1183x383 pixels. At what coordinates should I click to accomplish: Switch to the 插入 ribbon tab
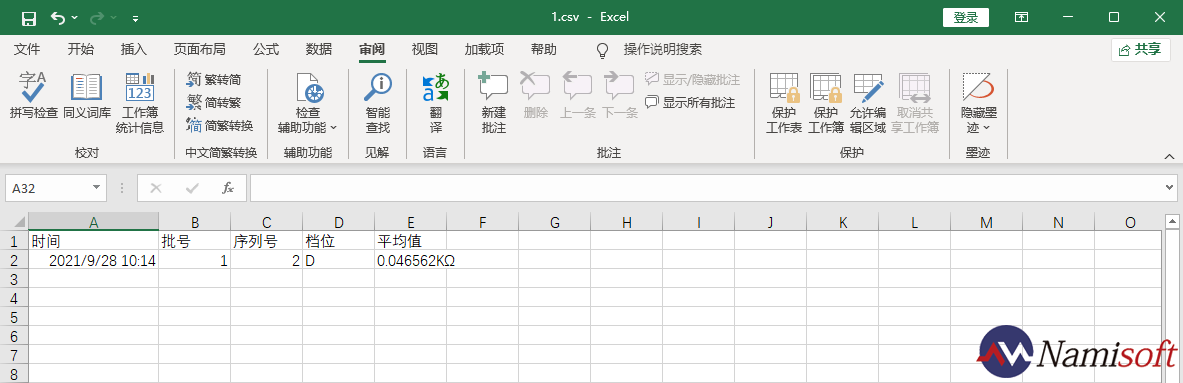pyautogui.click(x=134, y=50)
